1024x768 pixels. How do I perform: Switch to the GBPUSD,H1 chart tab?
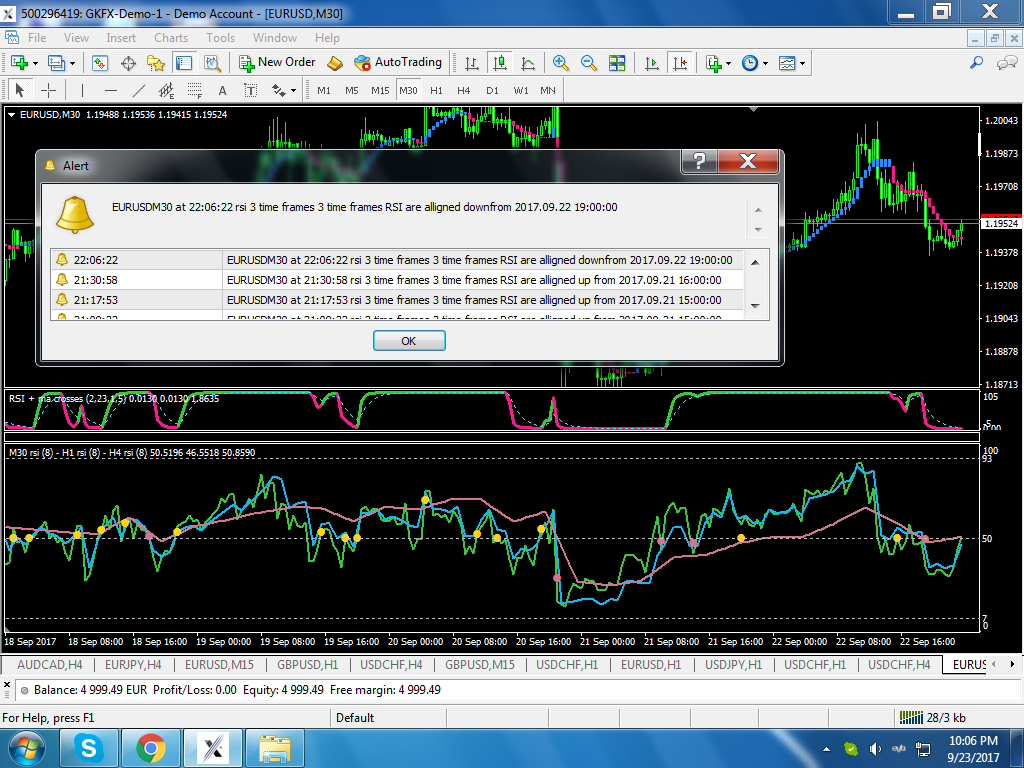(x=308, y=665)
